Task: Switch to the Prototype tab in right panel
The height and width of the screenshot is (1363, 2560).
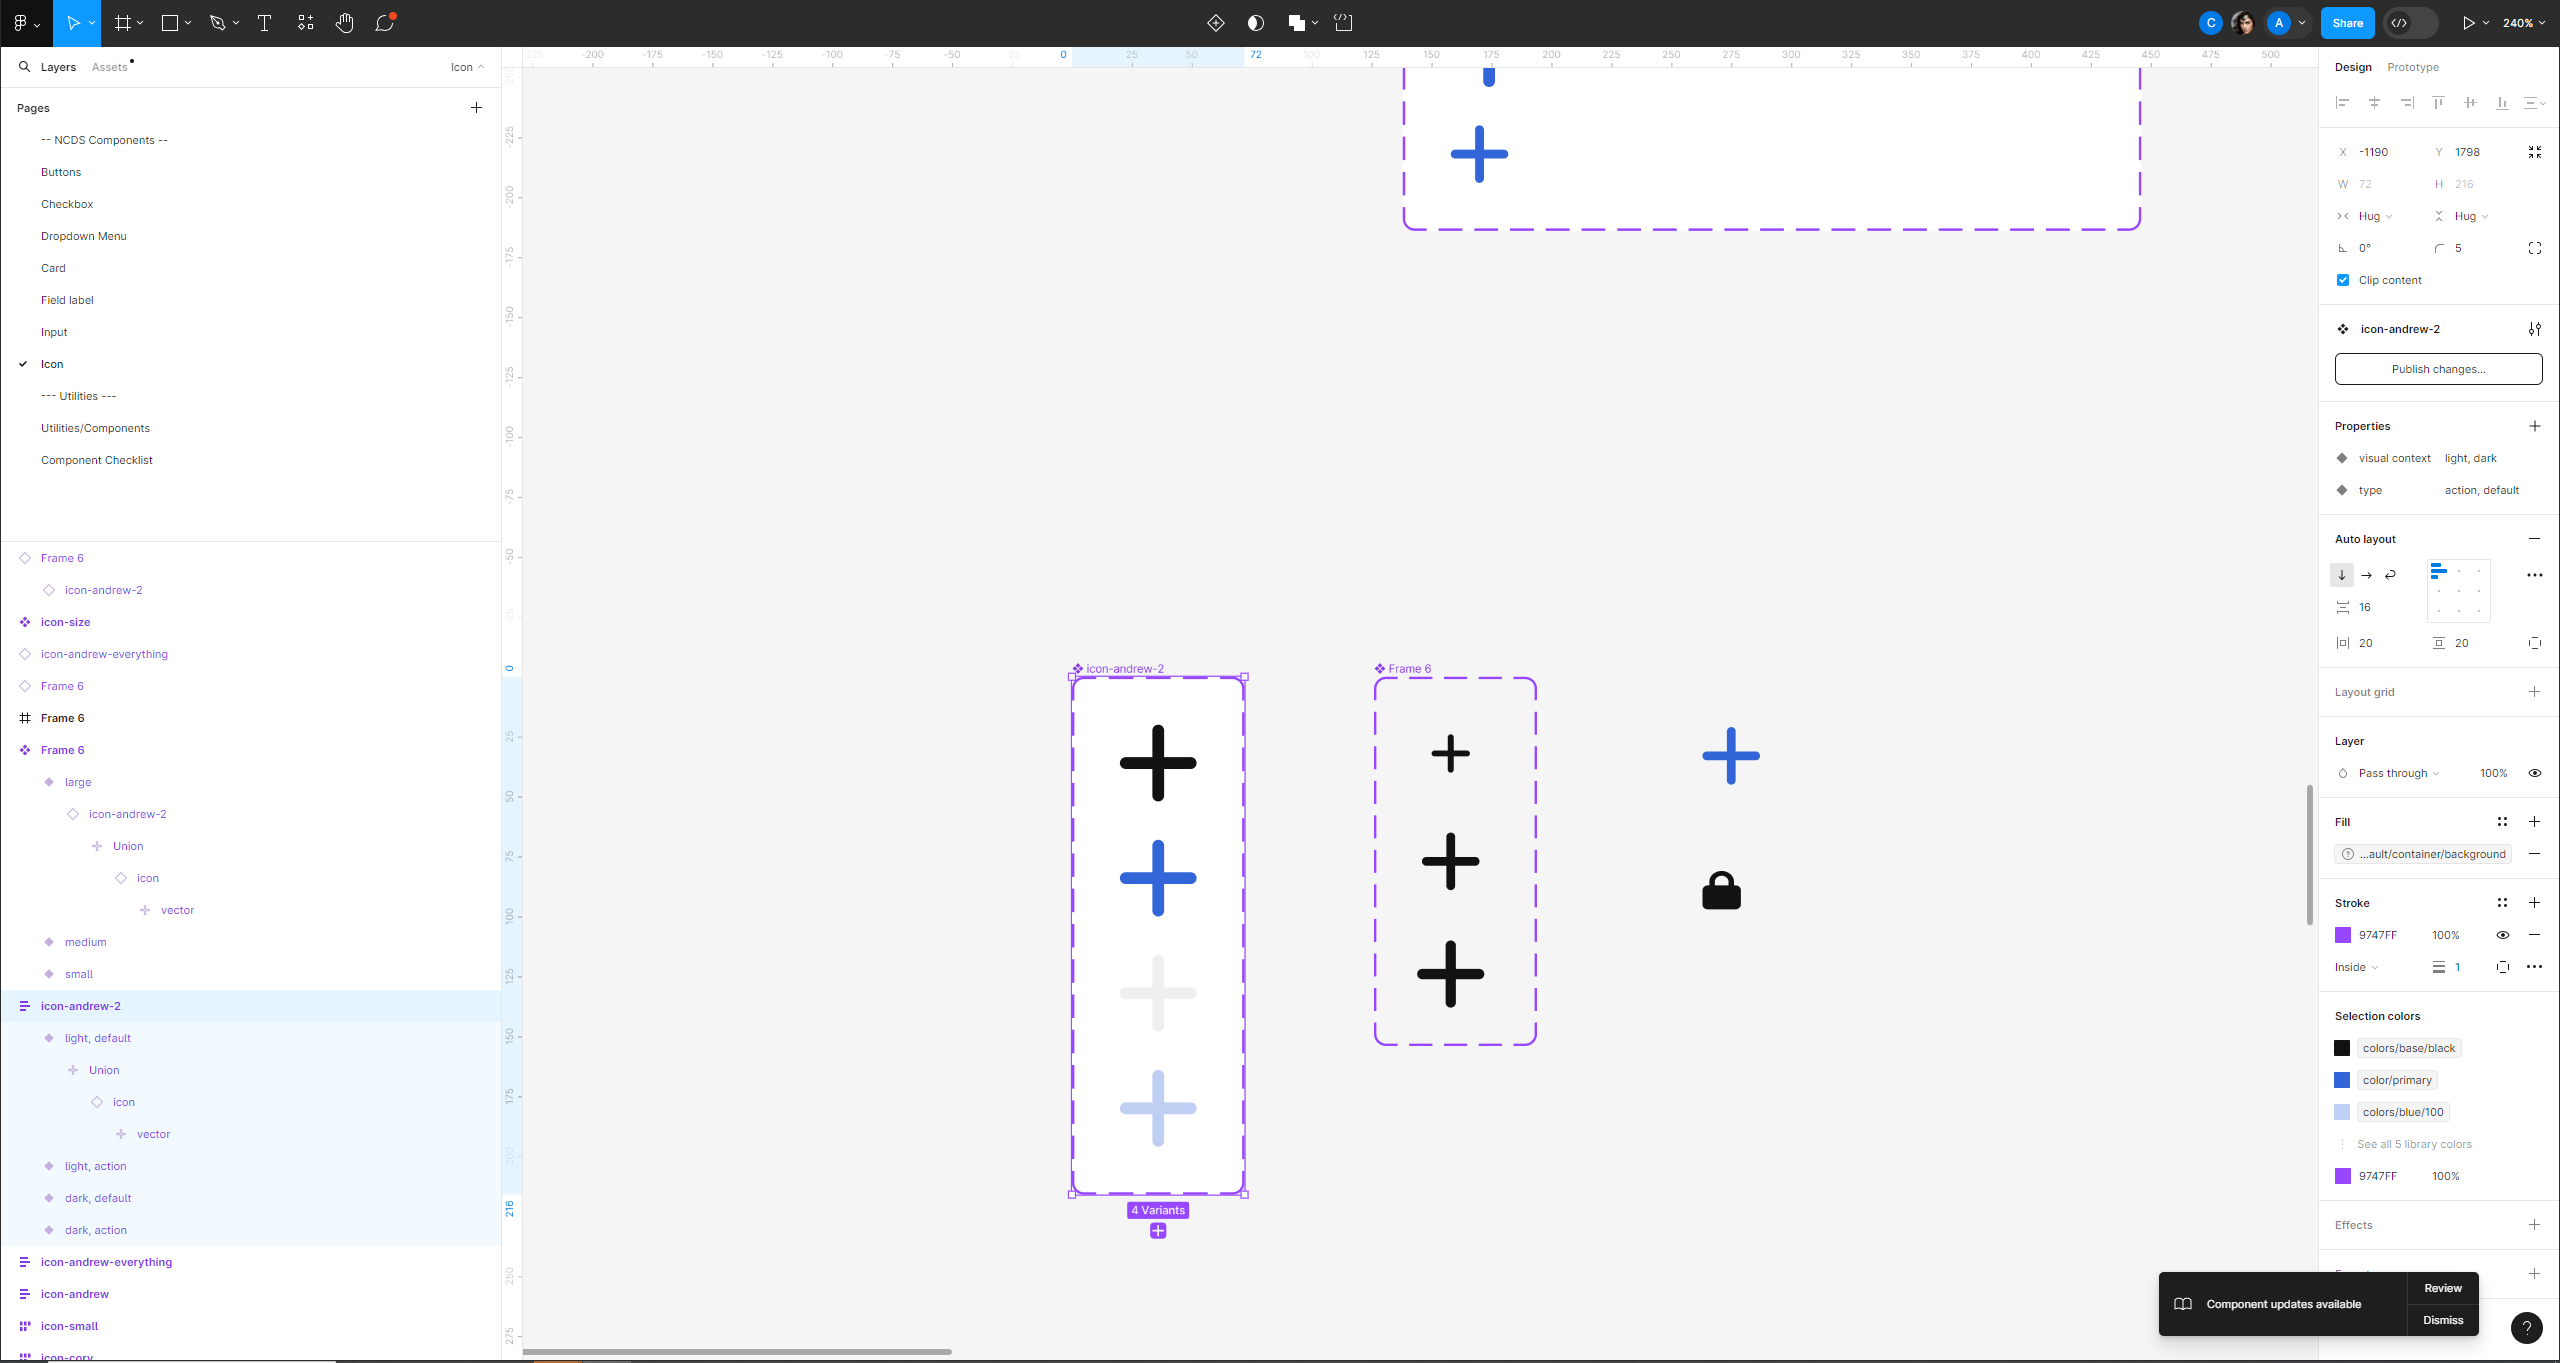Action: click(x=2409, y=66)
